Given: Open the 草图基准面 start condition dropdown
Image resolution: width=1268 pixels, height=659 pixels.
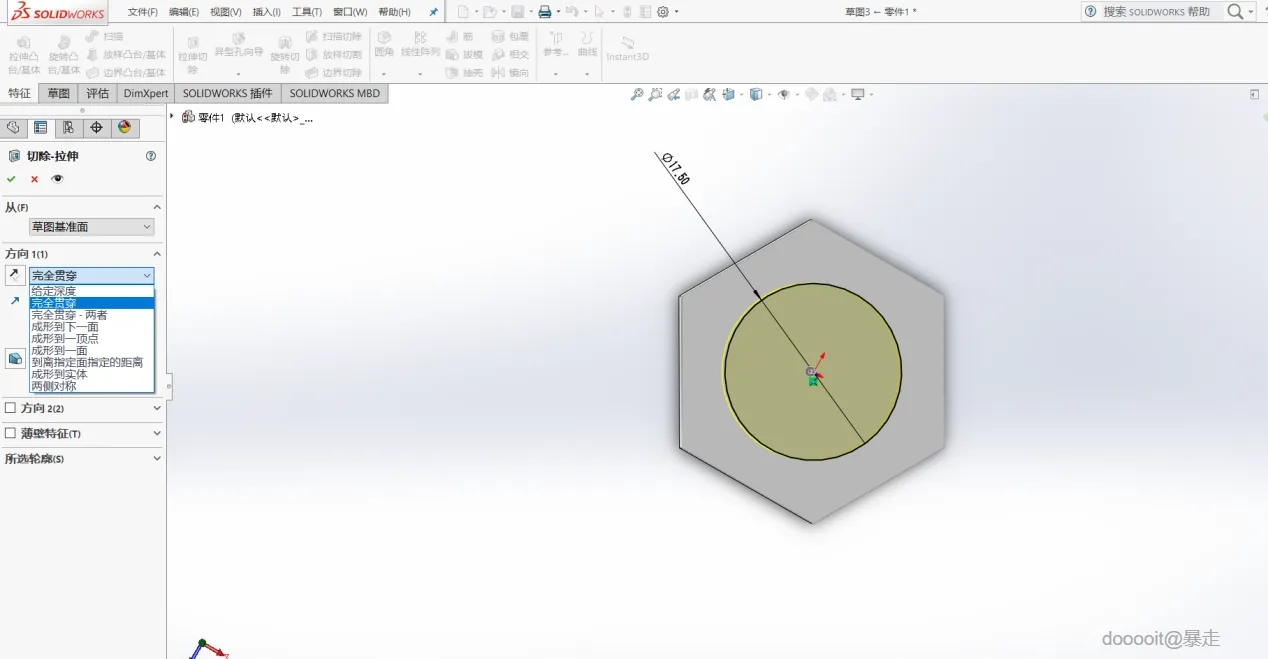Looking at the screenshot, I should [91, 227].
